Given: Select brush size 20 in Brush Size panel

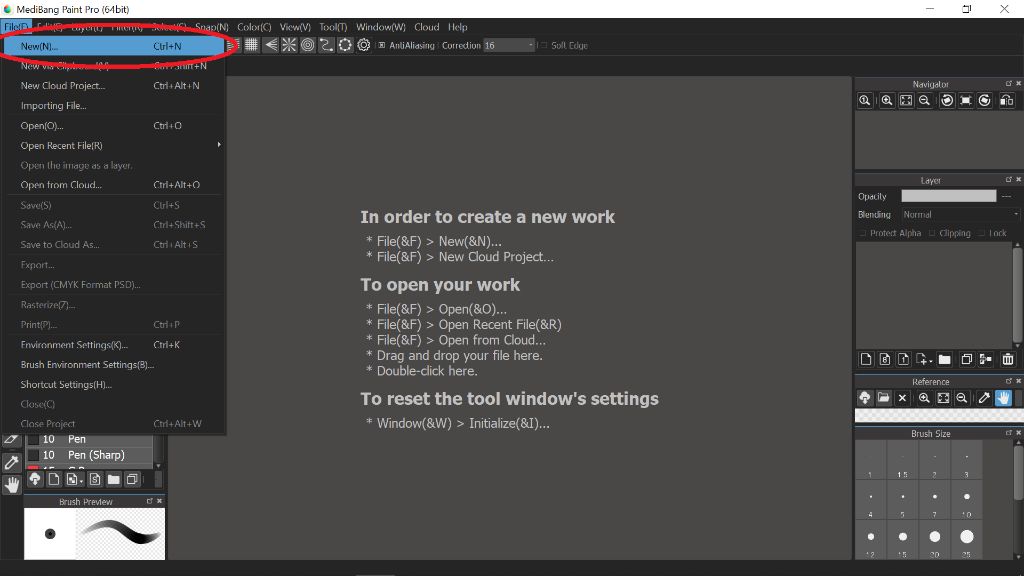Looking at the screenshot, I should 935,540.
